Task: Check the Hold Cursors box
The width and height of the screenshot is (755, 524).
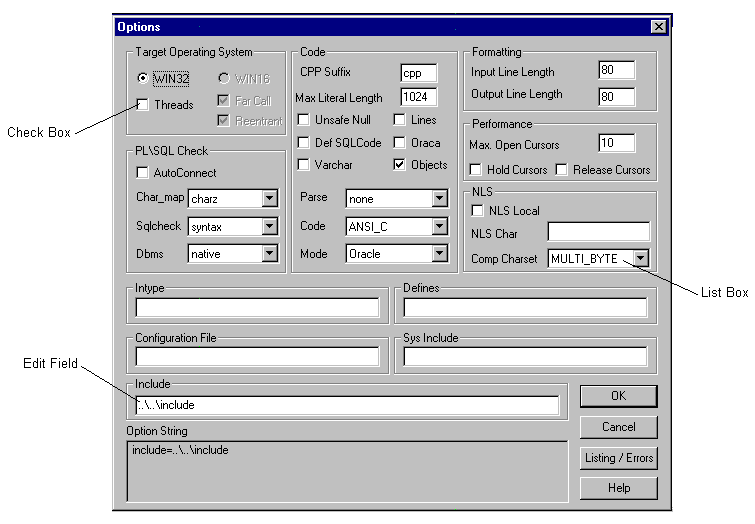Action: pos(475,169)
